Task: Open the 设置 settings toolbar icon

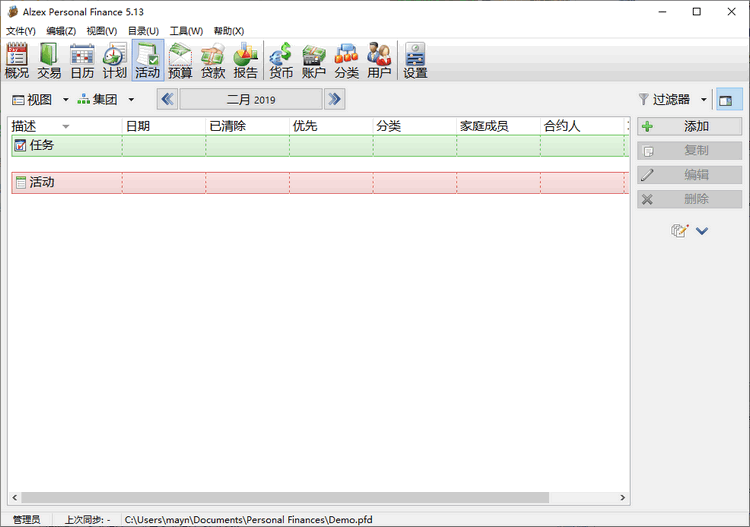Action: [415, 60]
